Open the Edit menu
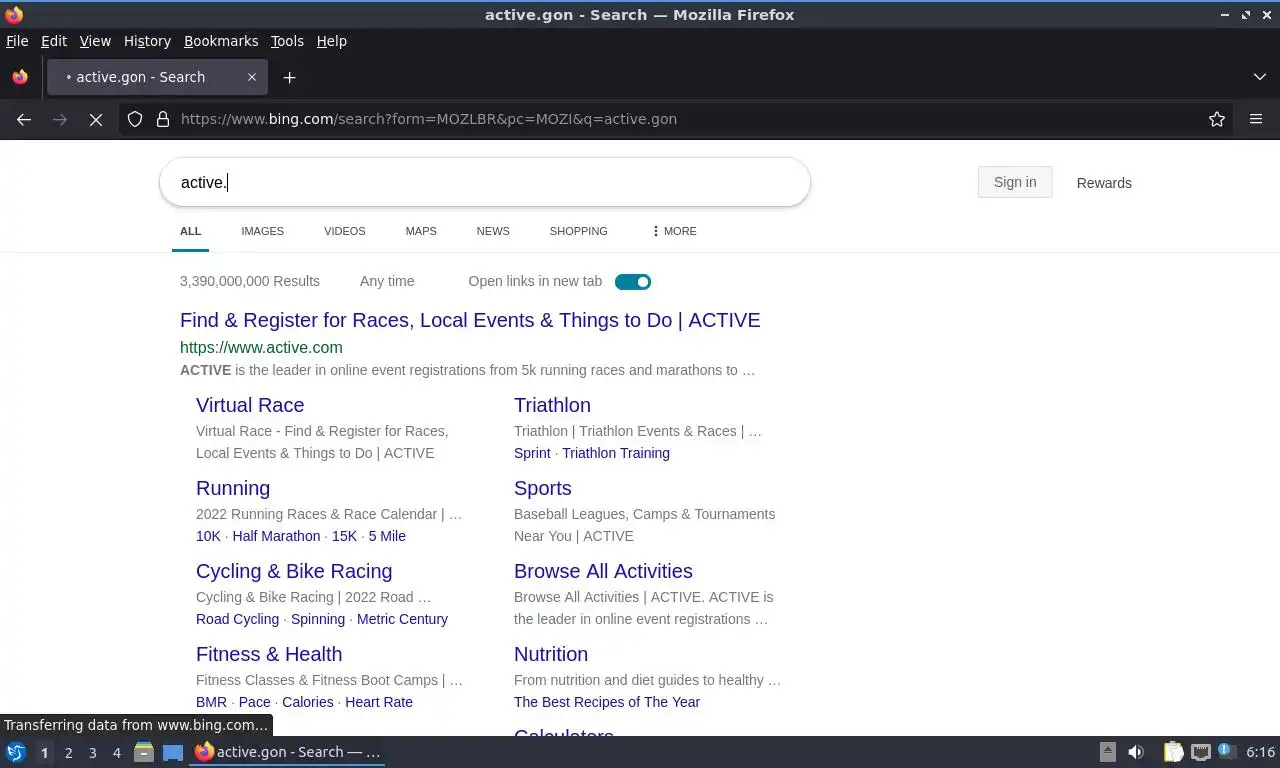The height and width of the screenshot is (768, 1280). pos(54,41)
